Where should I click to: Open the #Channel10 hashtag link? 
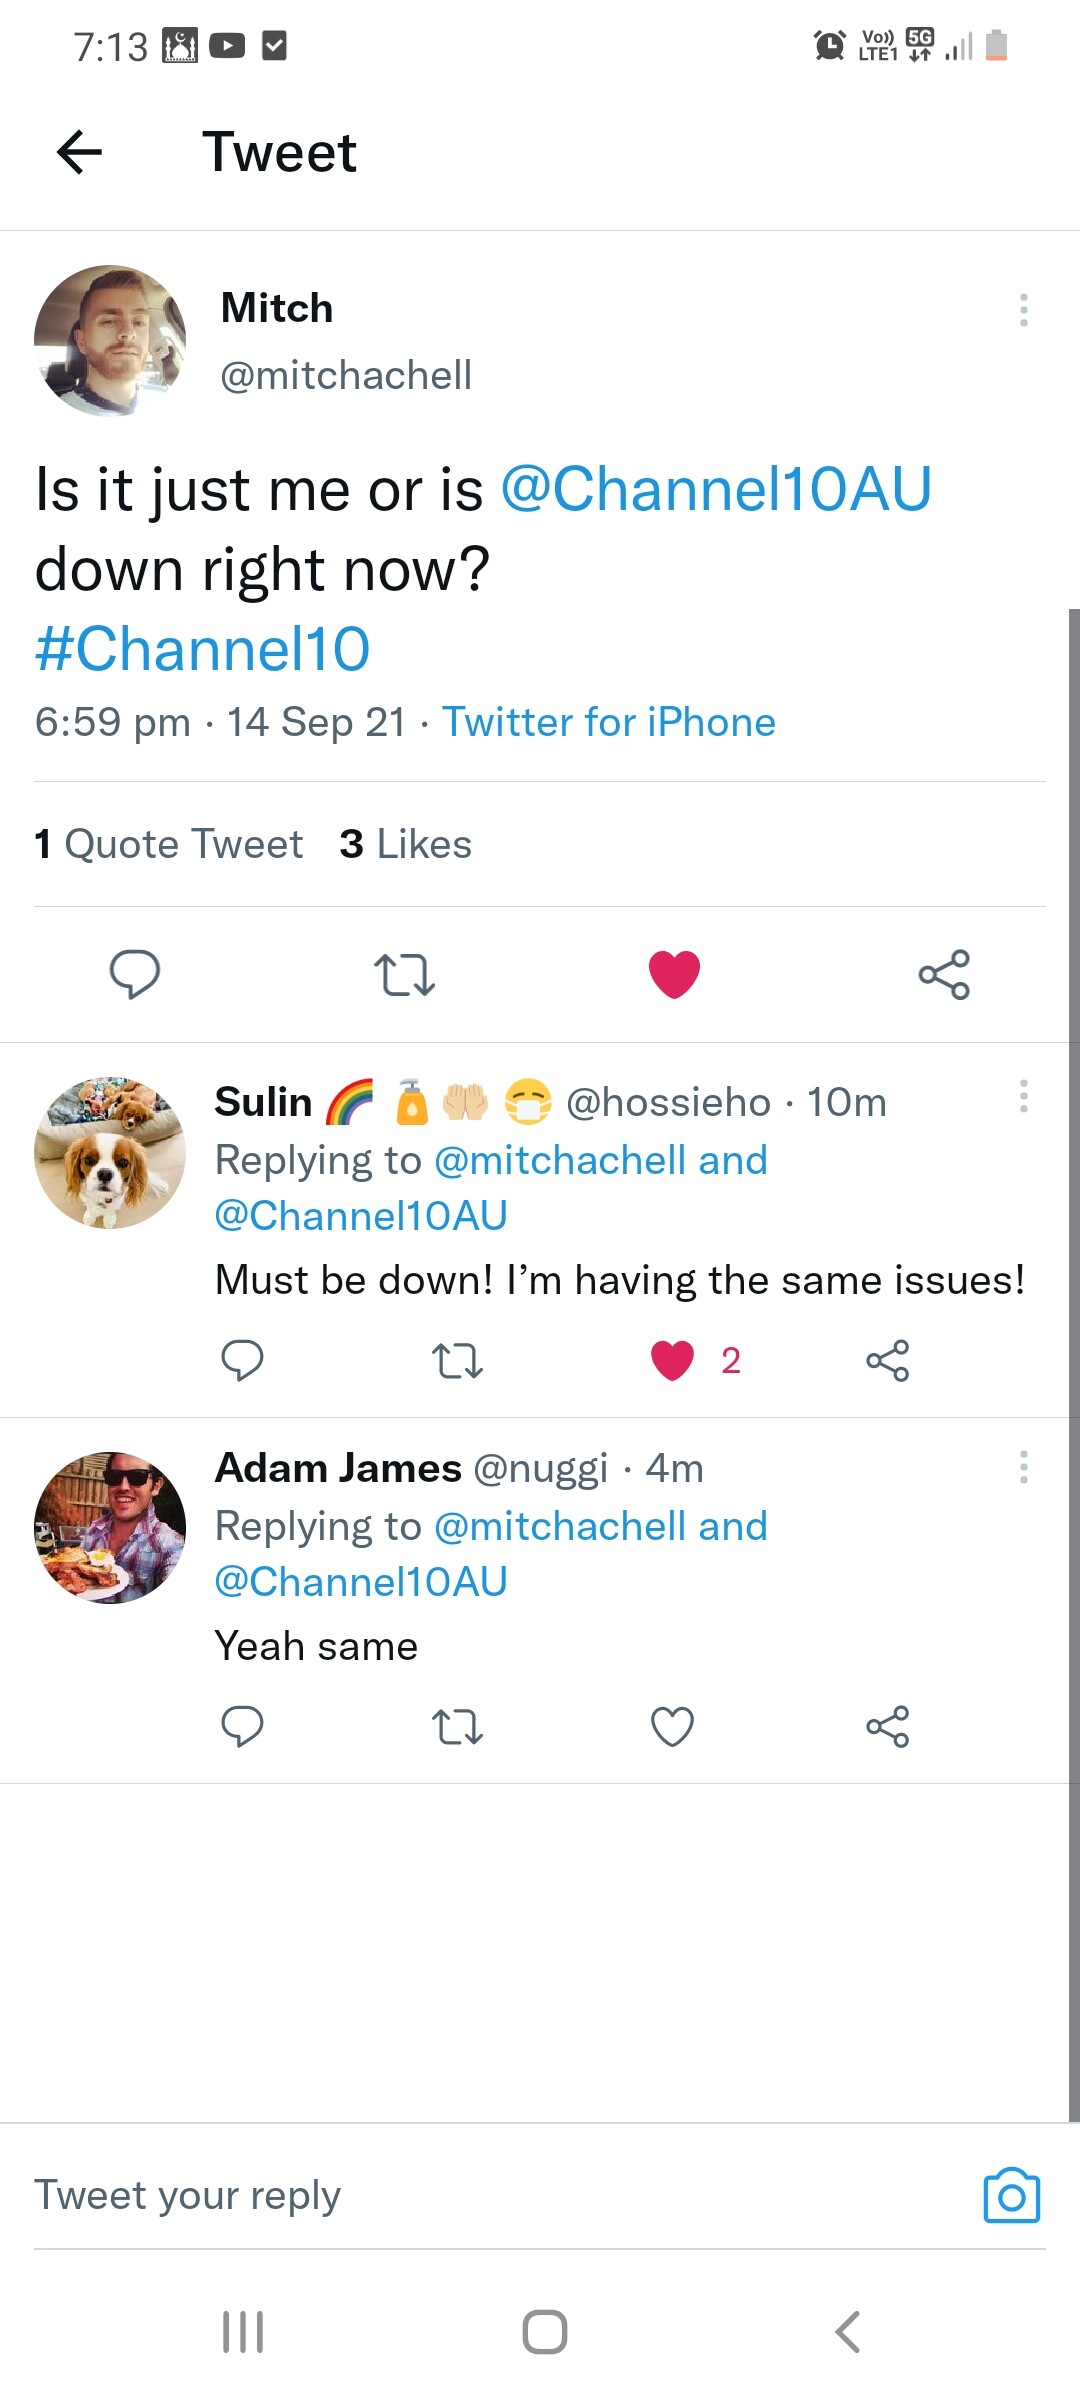pyautogui.click(x=203, y=648)
